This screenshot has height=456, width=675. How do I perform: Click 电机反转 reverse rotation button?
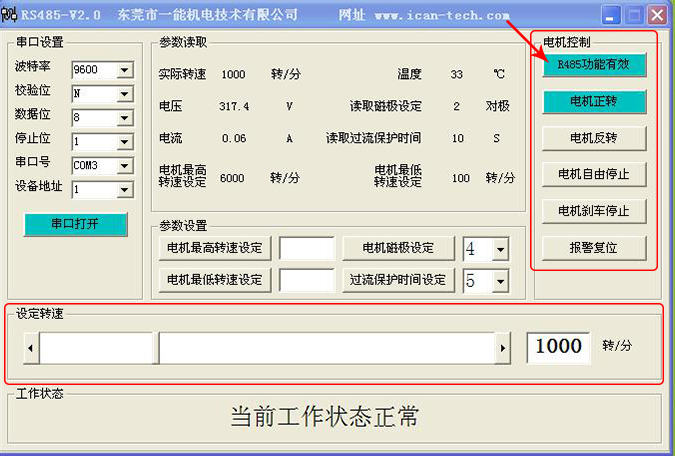594,138
